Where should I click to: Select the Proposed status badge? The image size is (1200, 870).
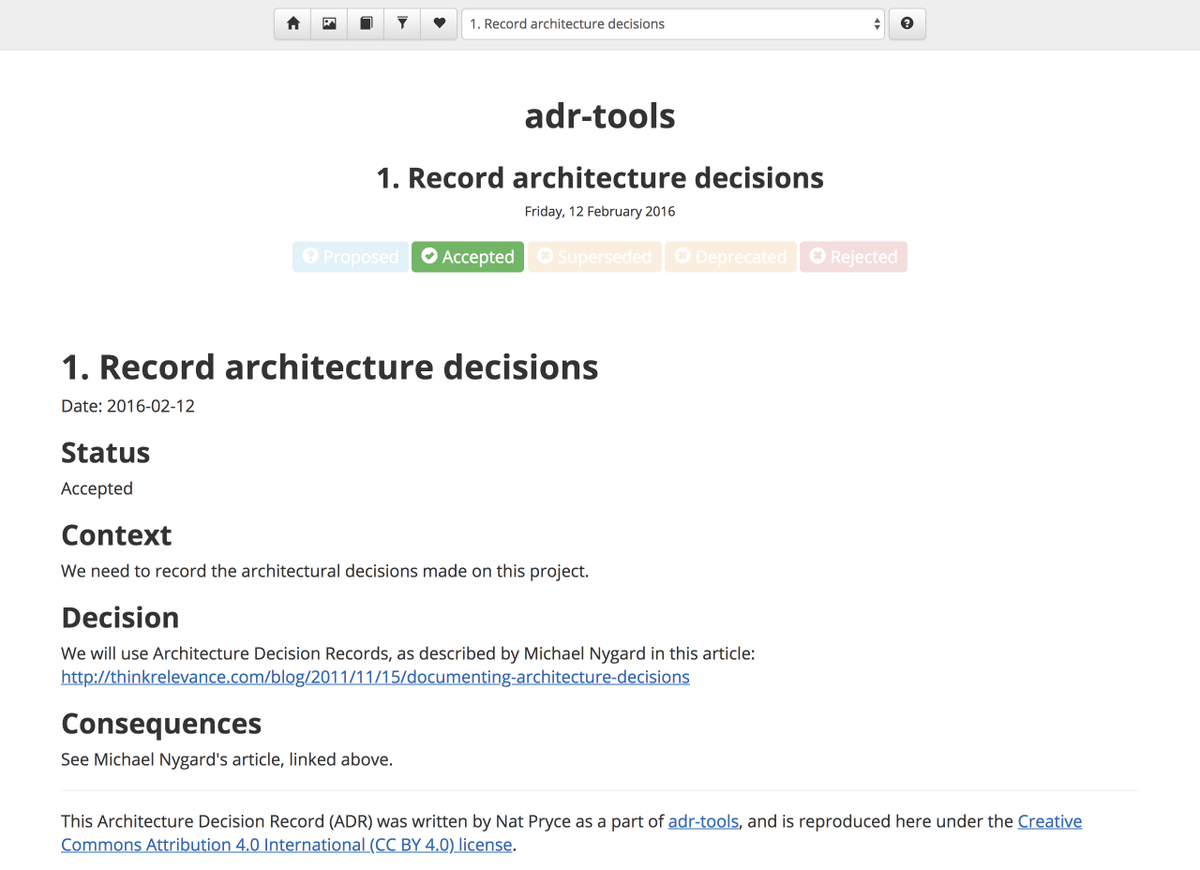tap(351, 257)
